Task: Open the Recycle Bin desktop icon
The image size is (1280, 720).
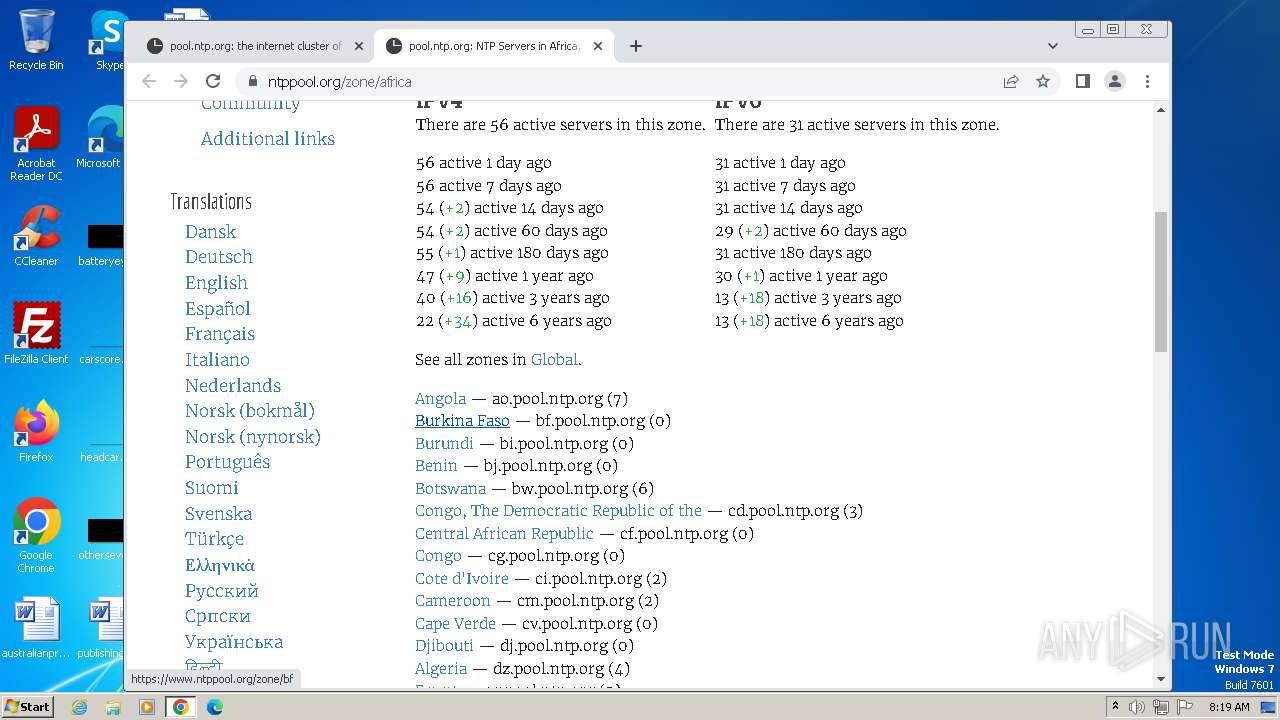Action: pyautogui.click(x=36, y=40)
